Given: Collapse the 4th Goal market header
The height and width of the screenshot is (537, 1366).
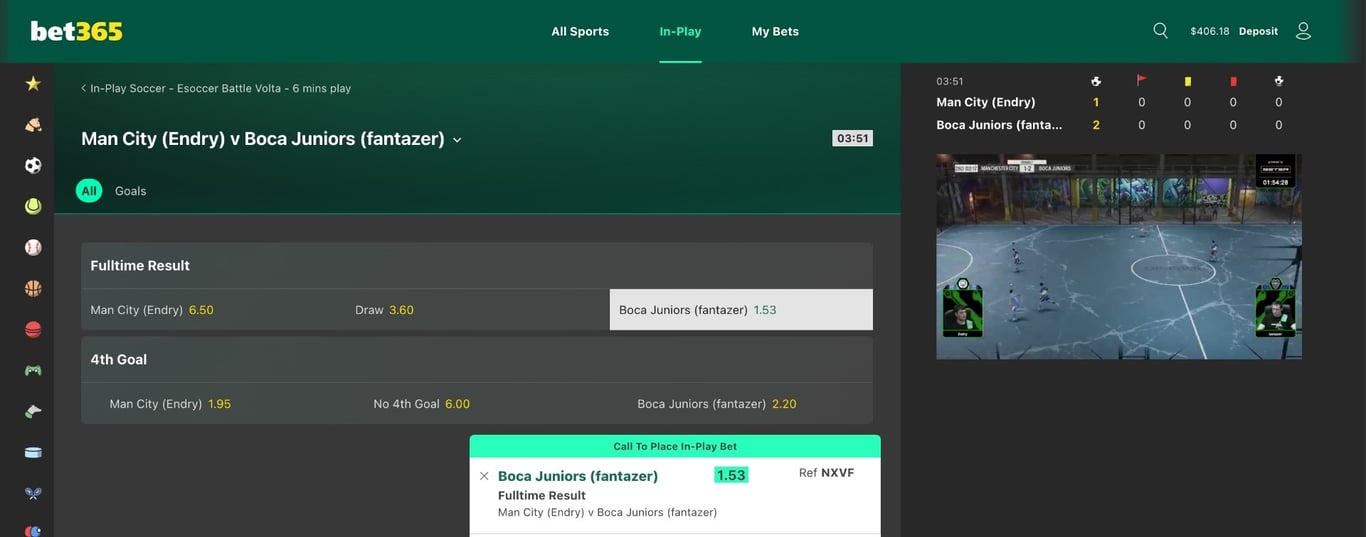Looking at the screenshot, I should point(477,360).
